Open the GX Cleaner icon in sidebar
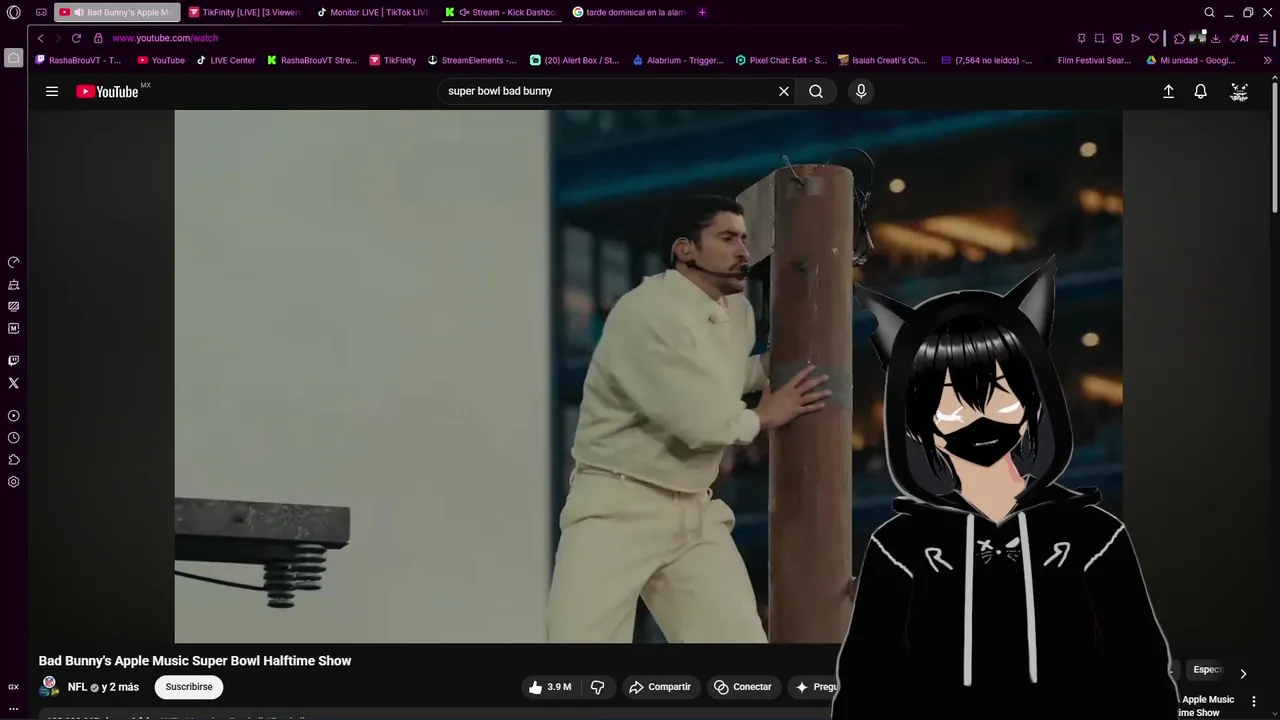Viewport: 1280px width, 720px height. 13,285
